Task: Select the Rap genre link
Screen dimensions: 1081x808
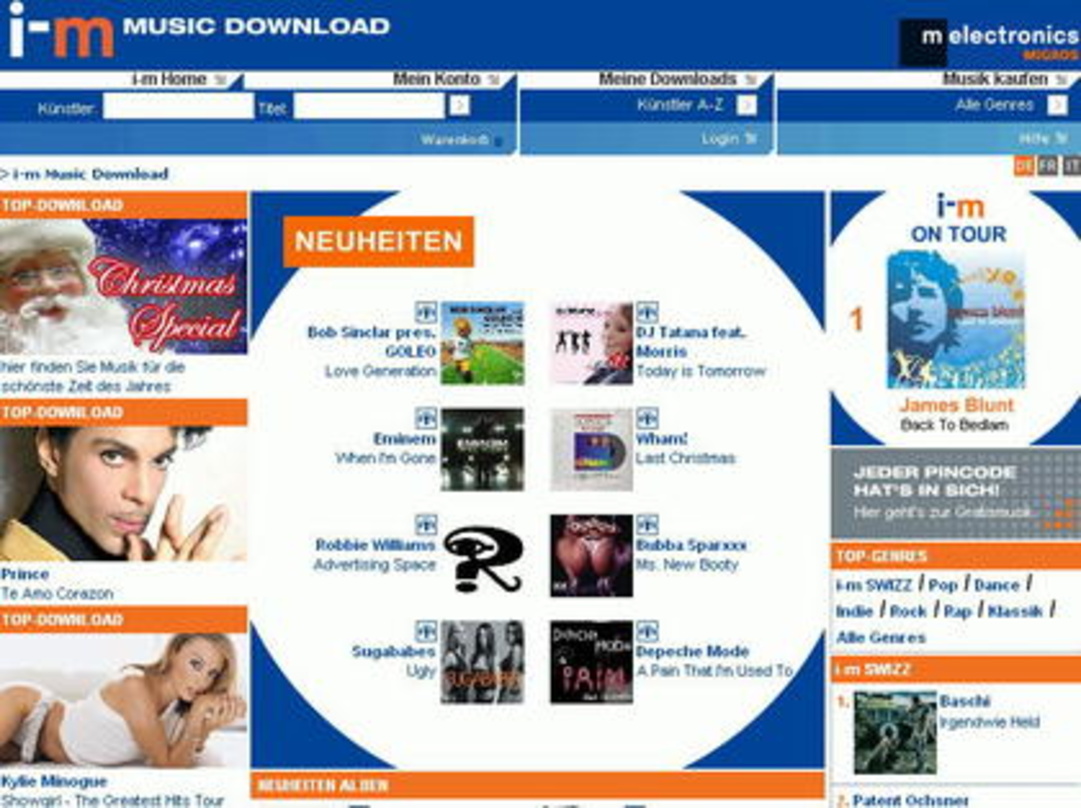Action: [958, 612]
